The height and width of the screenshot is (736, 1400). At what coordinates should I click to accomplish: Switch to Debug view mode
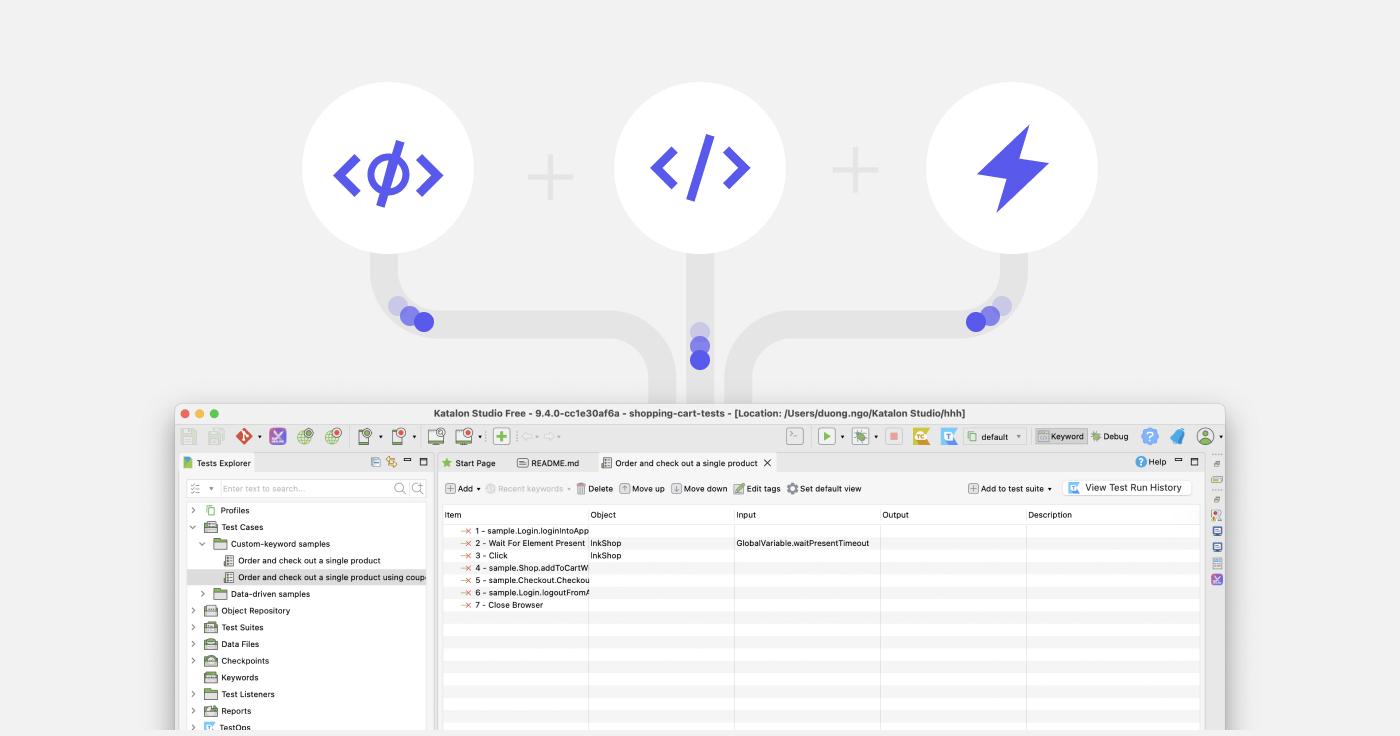coord(1113,436)
